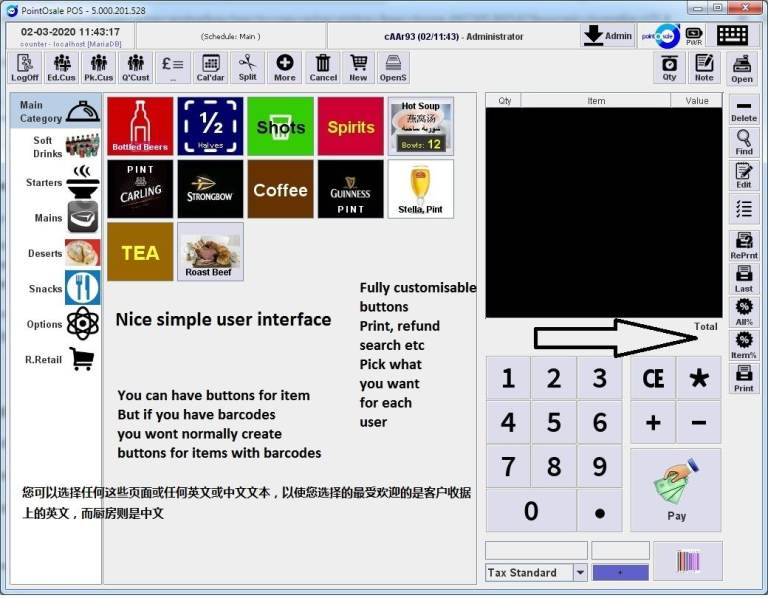Open the Admin download menu button
Screen dimensions: 768x598
click(608, 35)
